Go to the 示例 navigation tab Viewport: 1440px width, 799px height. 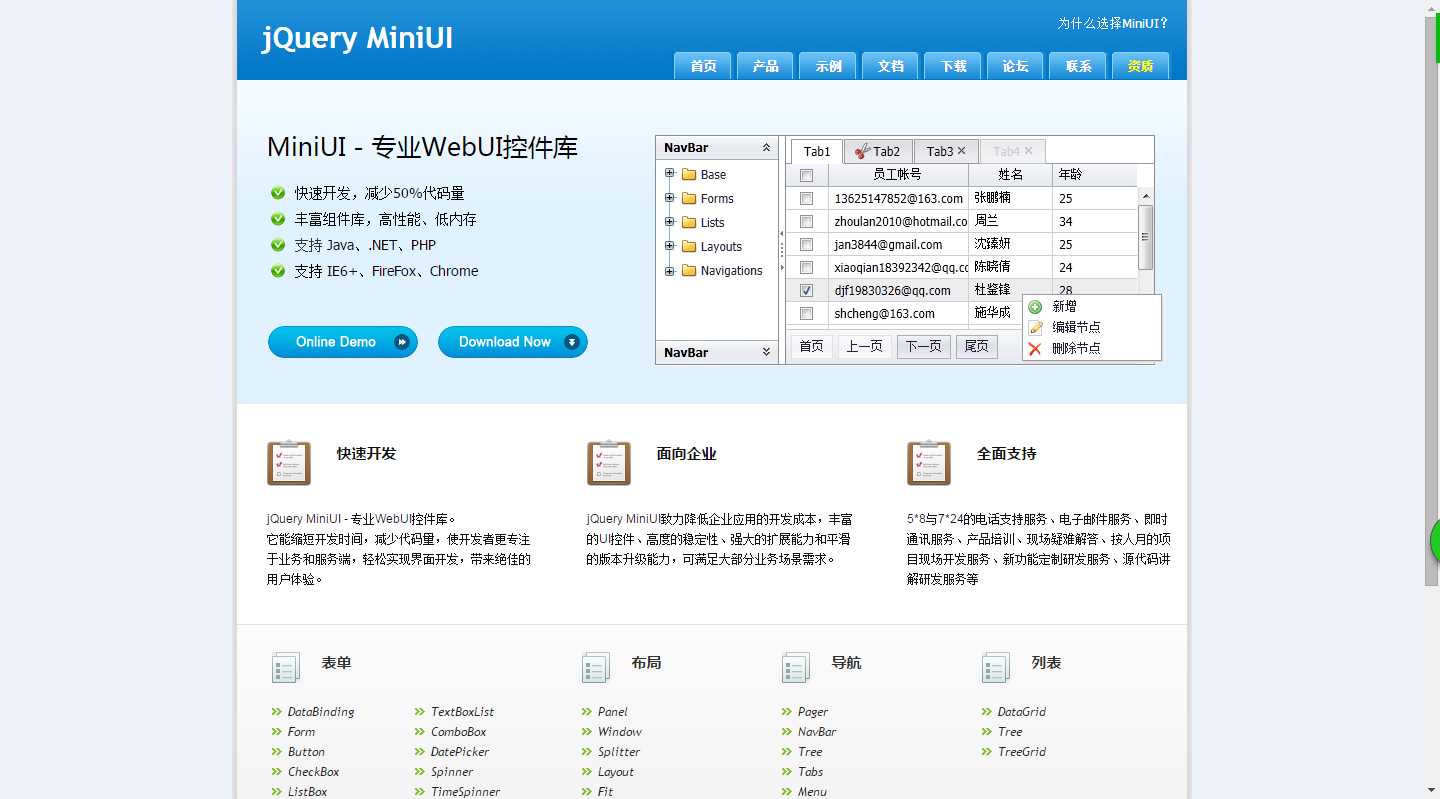828,65
